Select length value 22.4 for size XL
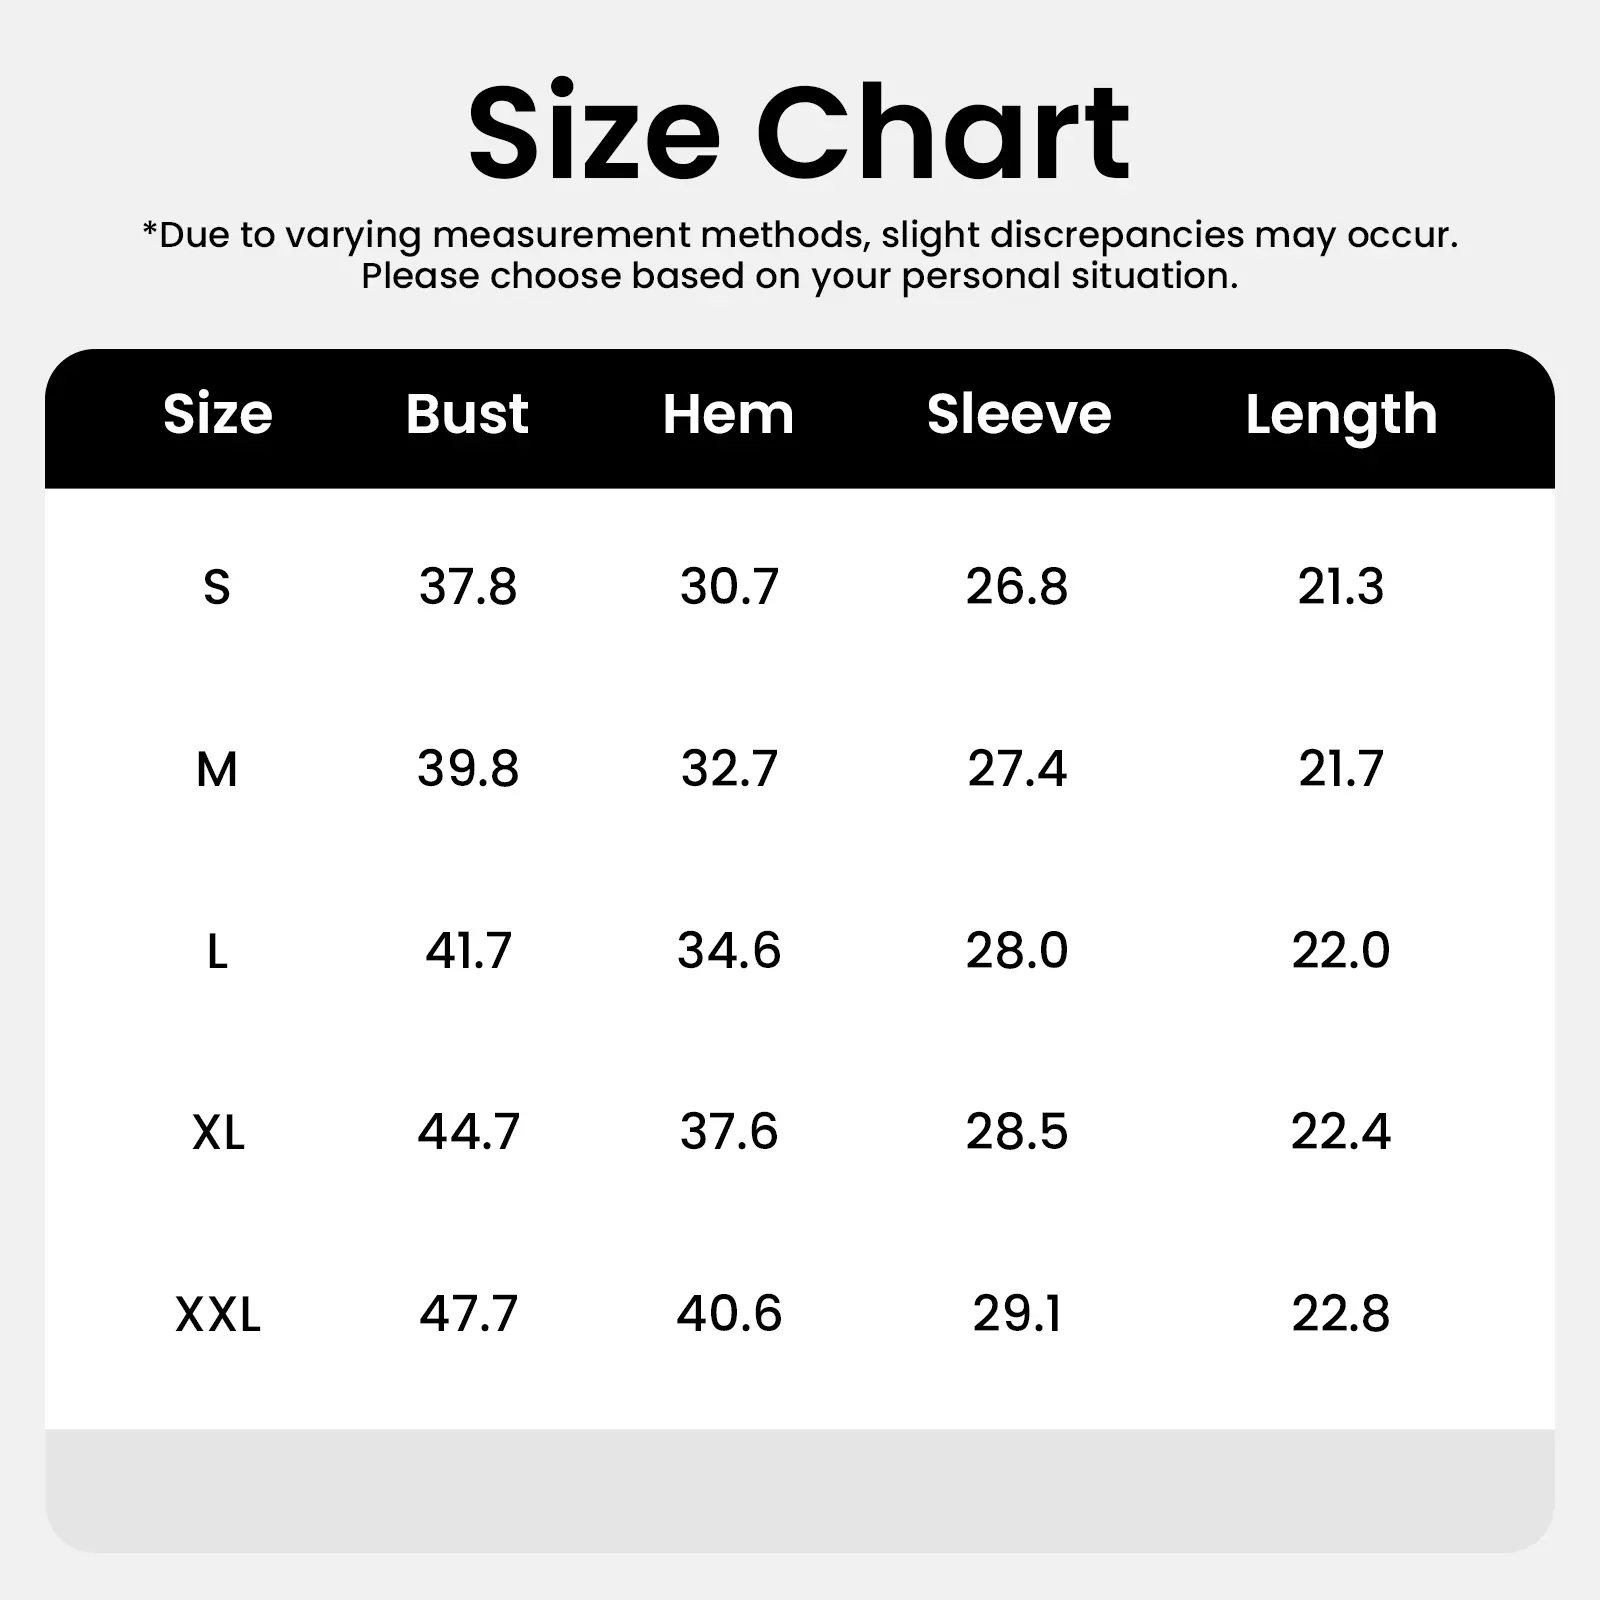1600x1600 pixels. tap(1340, 1132)
